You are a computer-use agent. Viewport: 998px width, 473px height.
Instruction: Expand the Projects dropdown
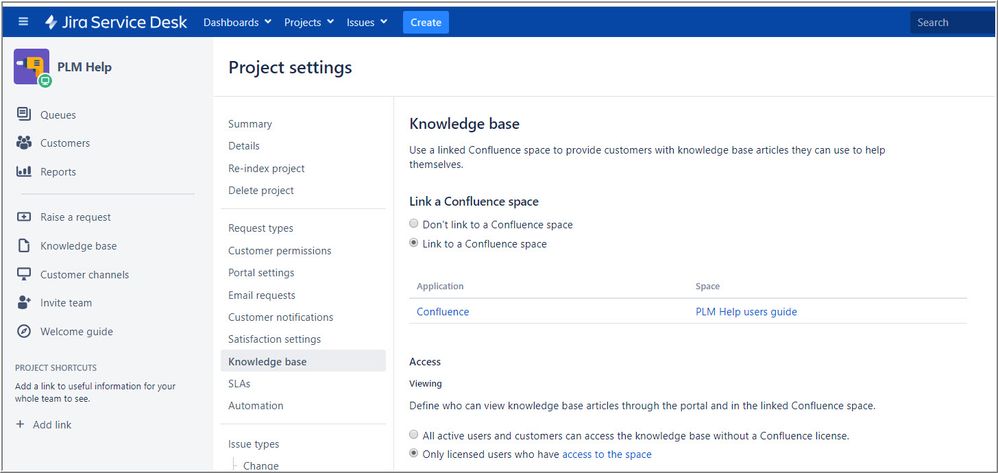[309, 22]
